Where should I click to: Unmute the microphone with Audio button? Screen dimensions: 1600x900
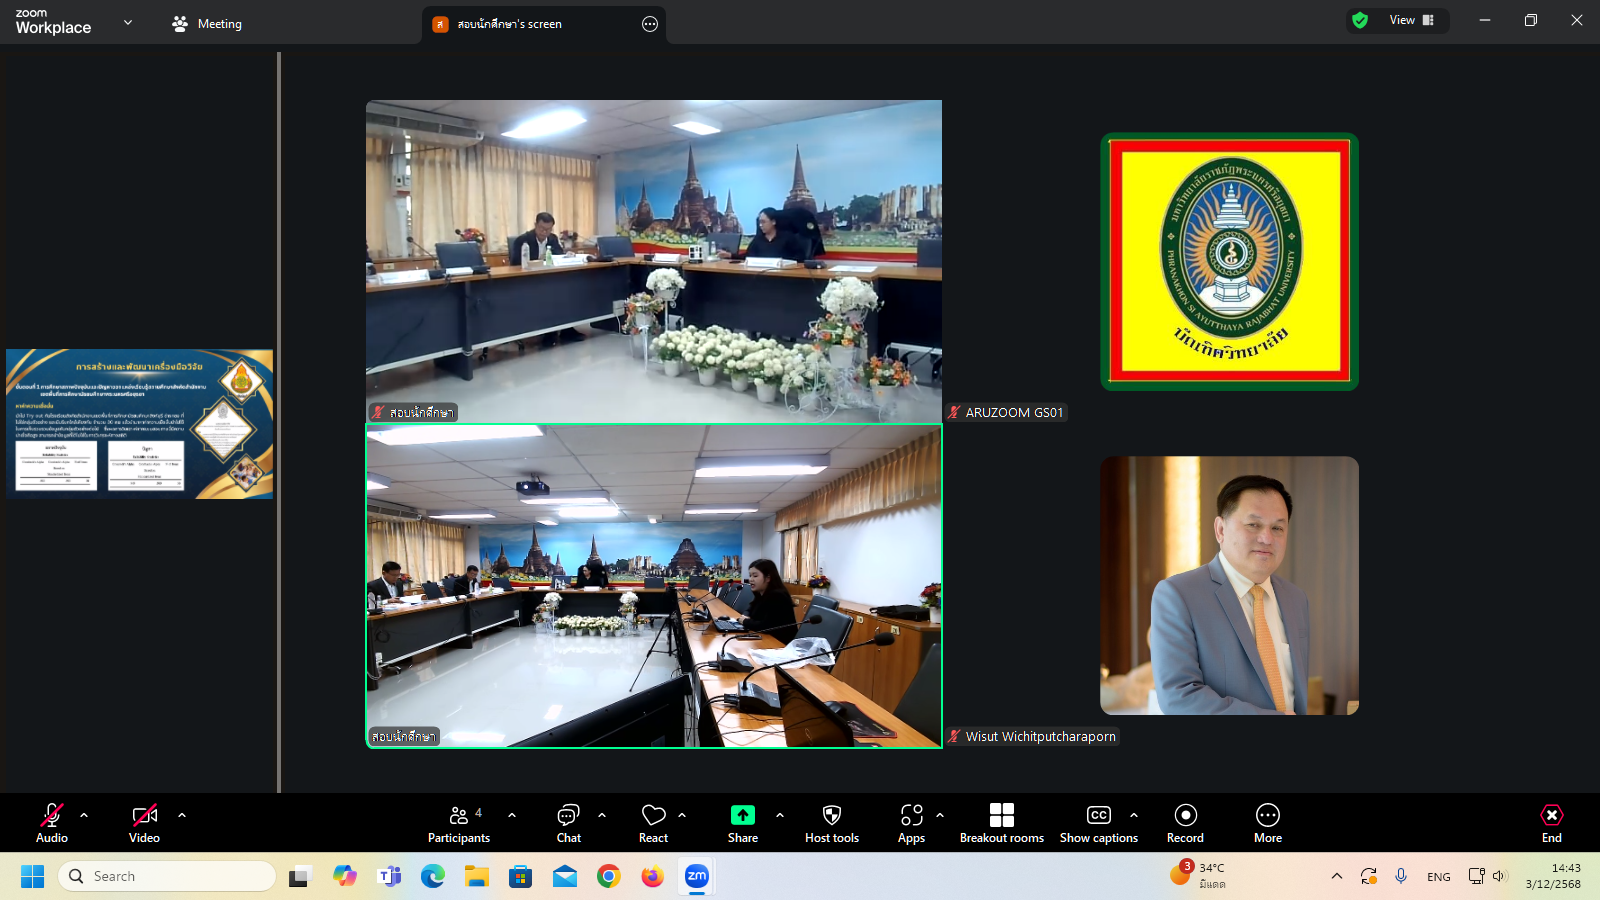click(52, 823)
